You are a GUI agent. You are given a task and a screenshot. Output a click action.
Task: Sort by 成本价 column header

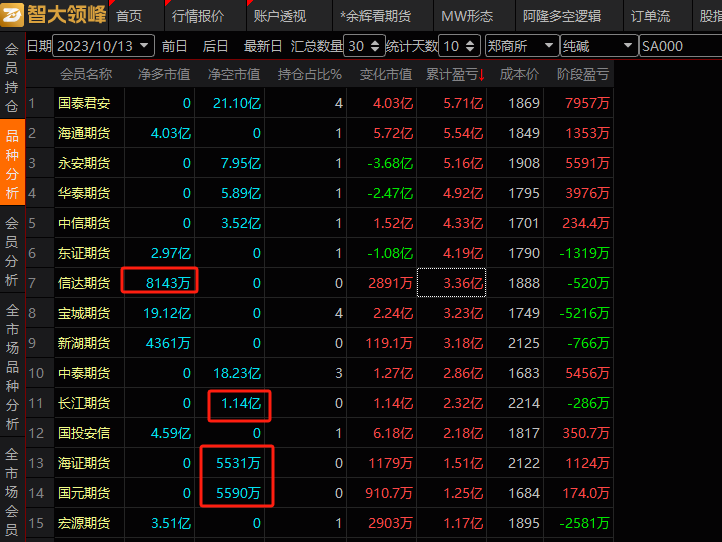tap(519, 74)
